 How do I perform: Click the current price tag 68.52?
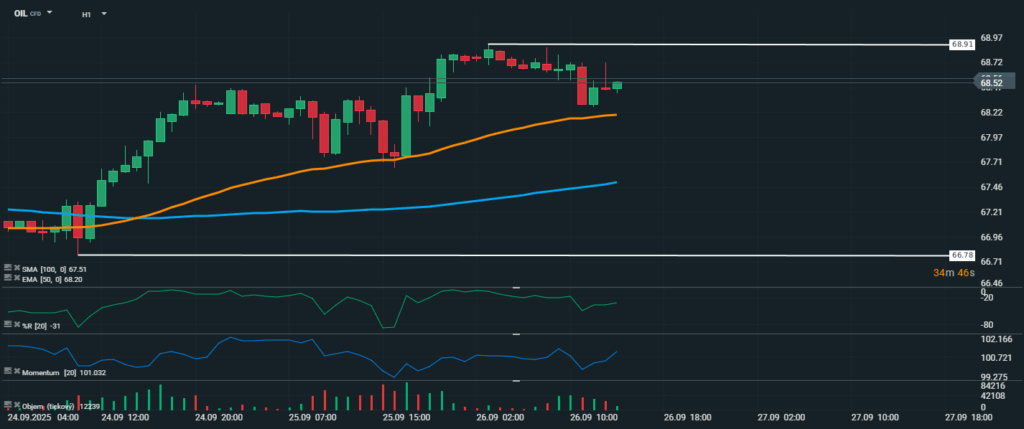click(991, 84)
